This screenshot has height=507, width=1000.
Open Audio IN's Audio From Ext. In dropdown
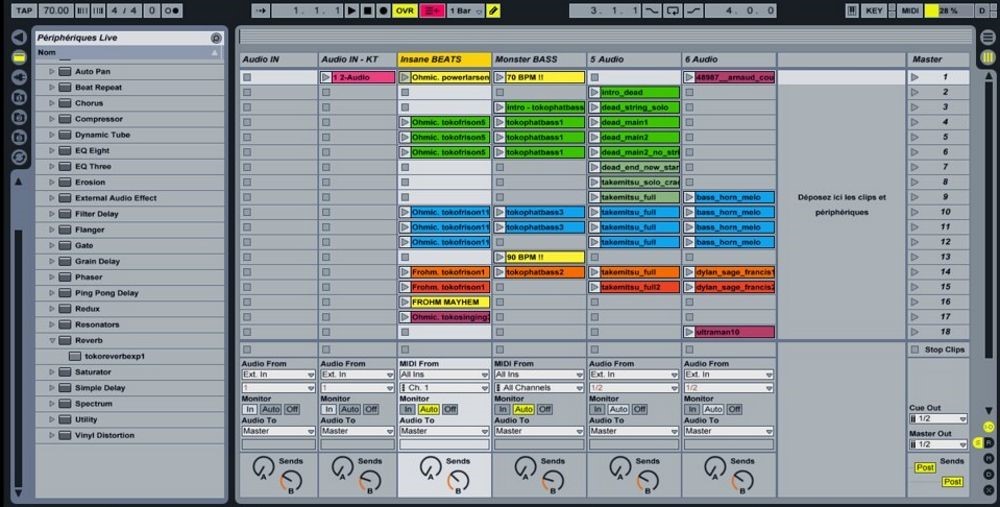pos(278,374)
